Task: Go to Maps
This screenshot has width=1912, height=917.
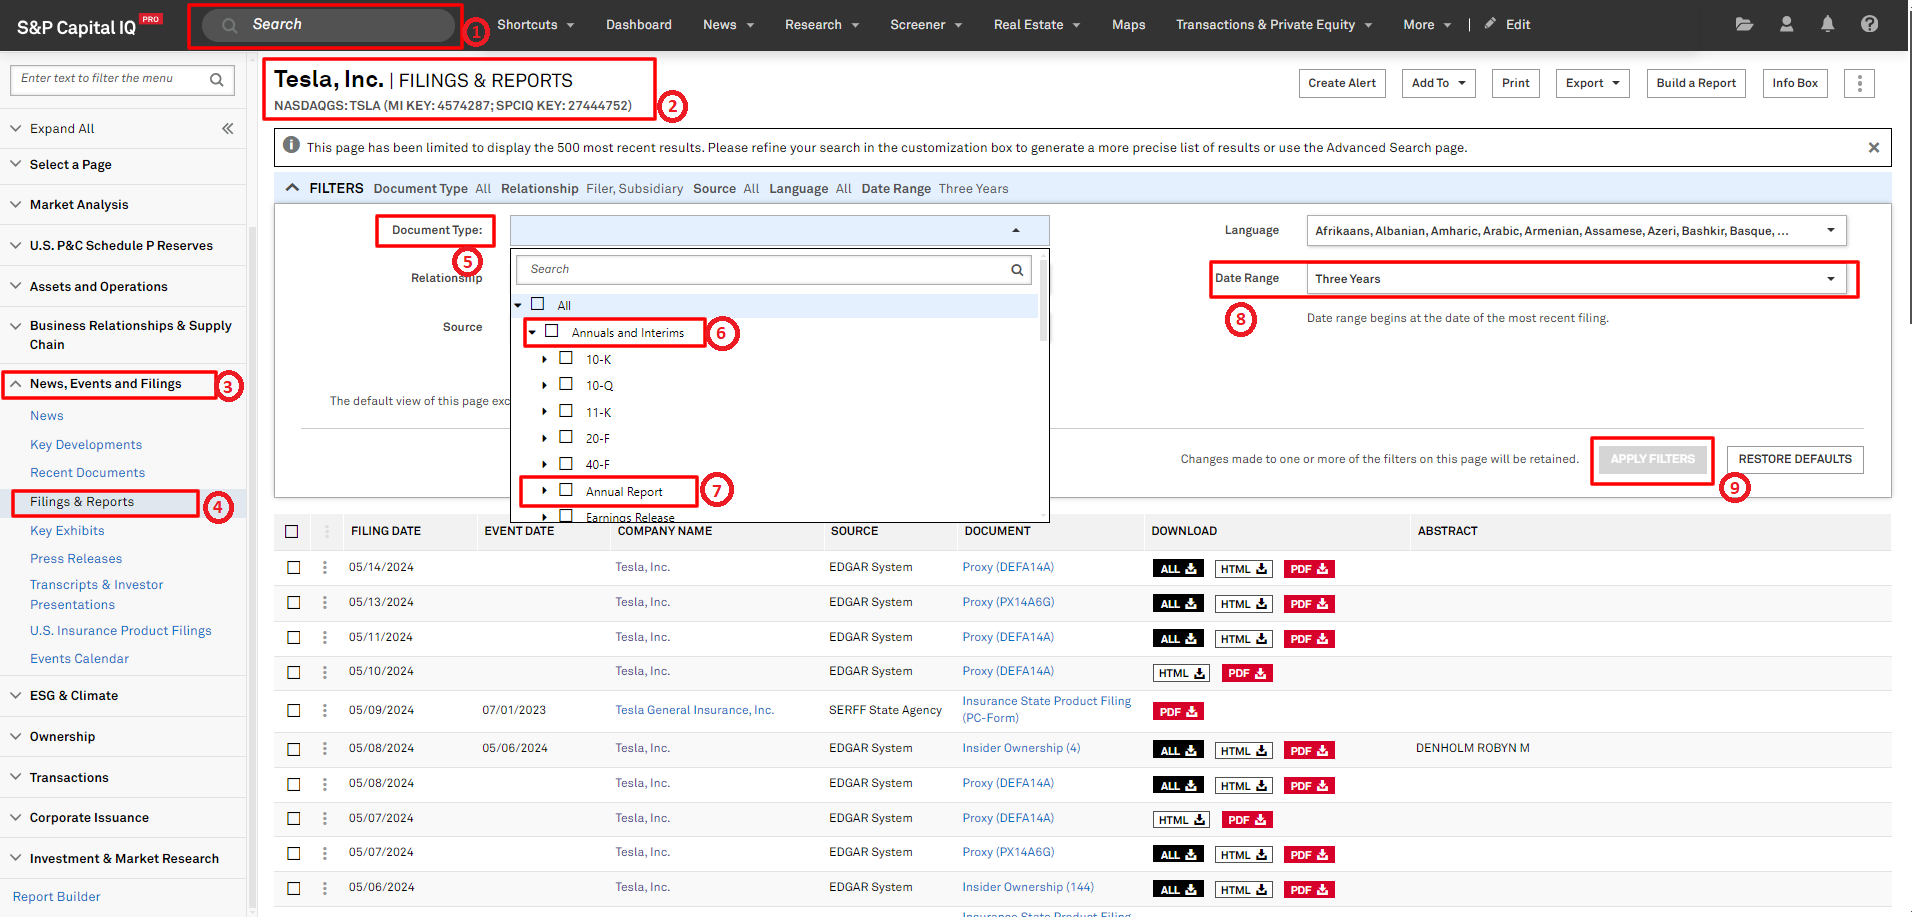Action: (1129, 25)
